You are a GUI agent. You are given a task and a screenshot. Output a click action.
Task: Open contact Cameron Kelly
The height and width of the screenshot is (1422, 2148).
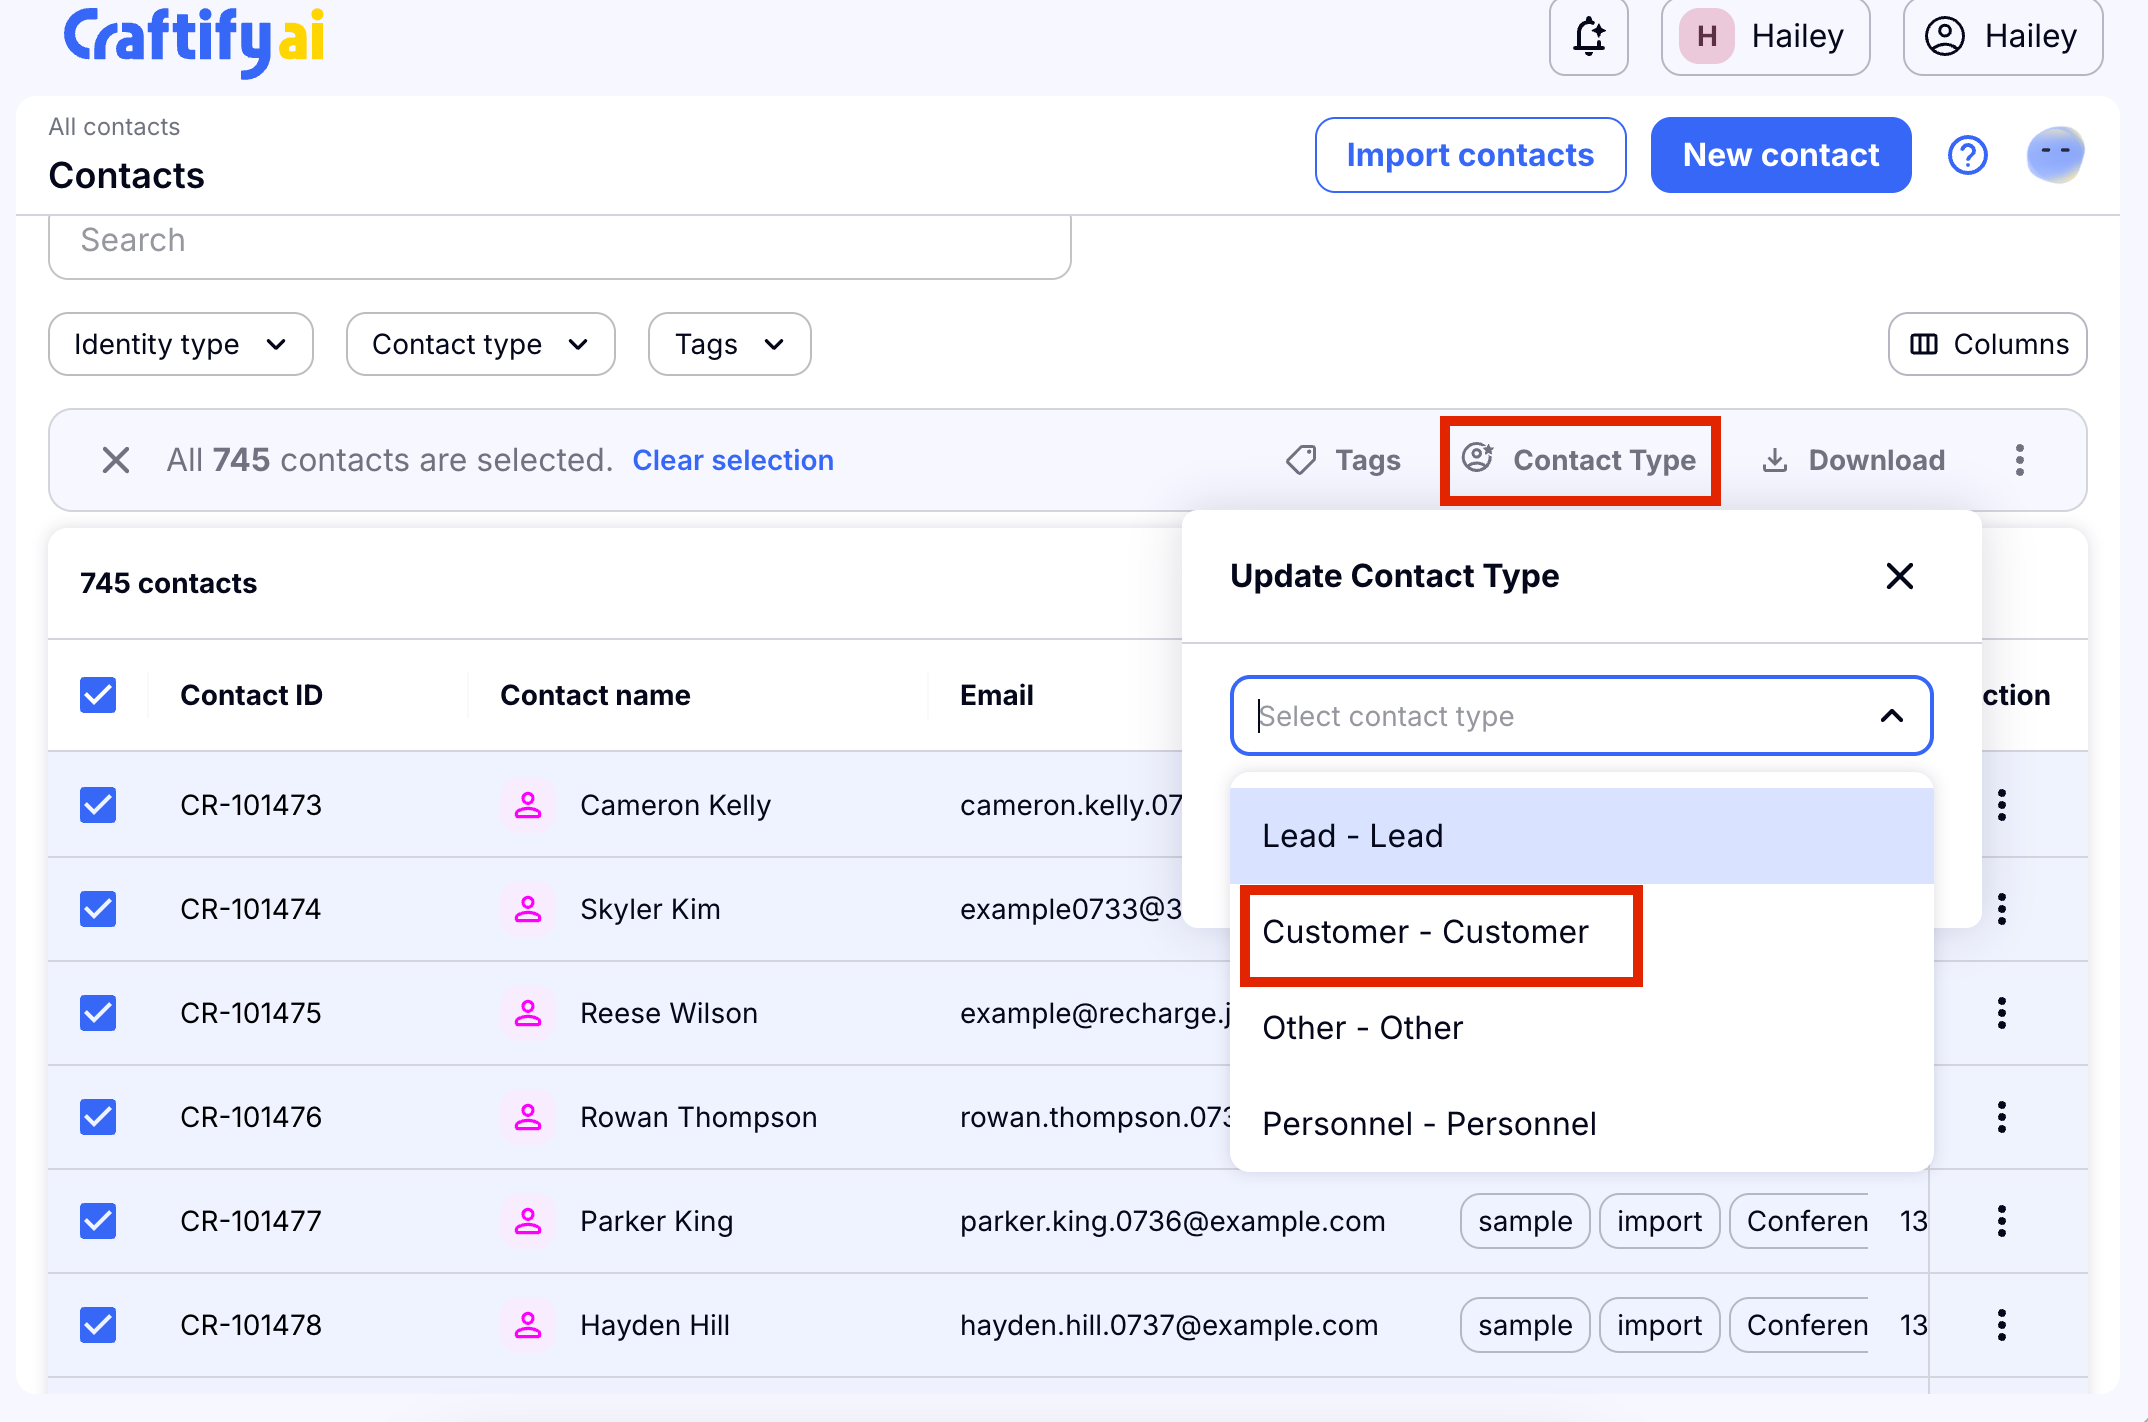pyautogui.click(x=675, y=805)
